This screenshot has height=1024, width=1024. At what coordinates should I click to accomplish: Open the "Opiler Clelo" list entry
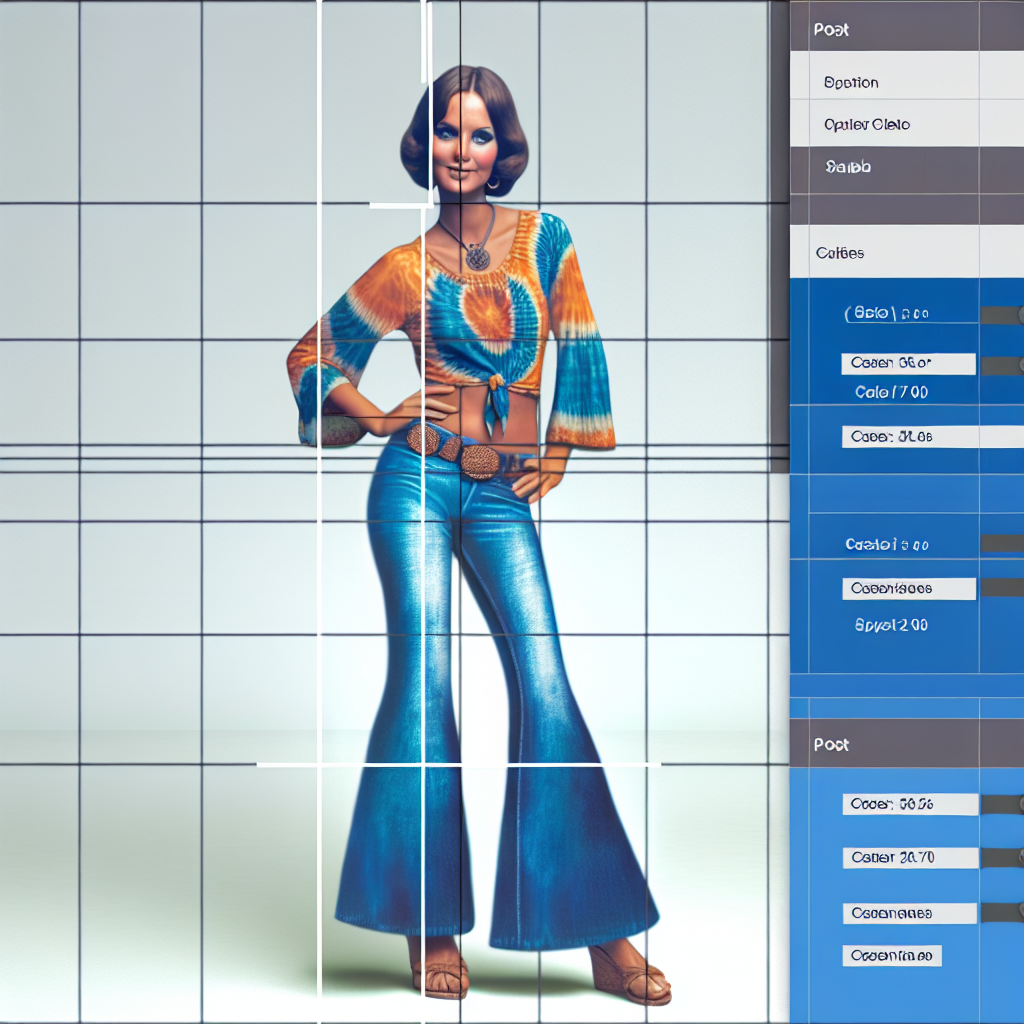click(x=867, y=125)
